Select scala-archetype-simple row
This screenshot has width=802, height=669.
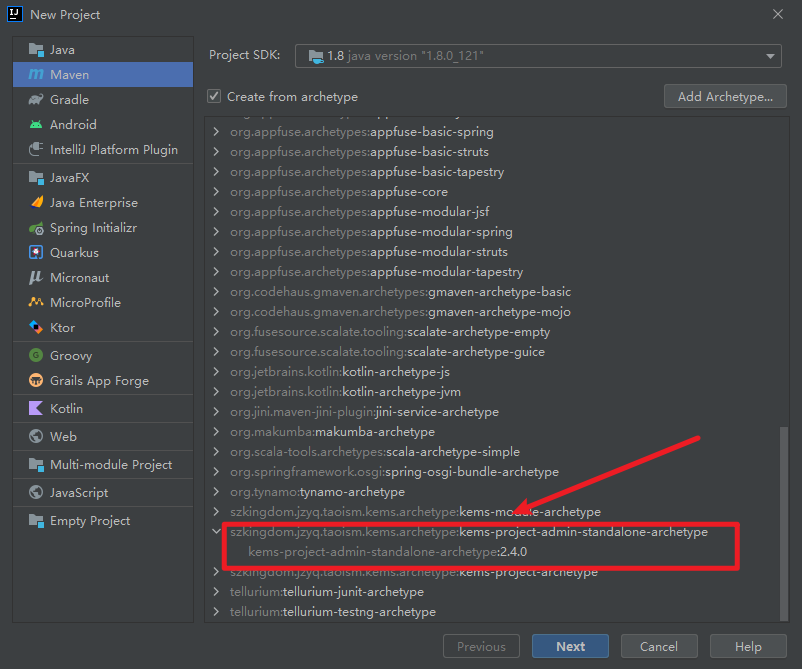375,452
